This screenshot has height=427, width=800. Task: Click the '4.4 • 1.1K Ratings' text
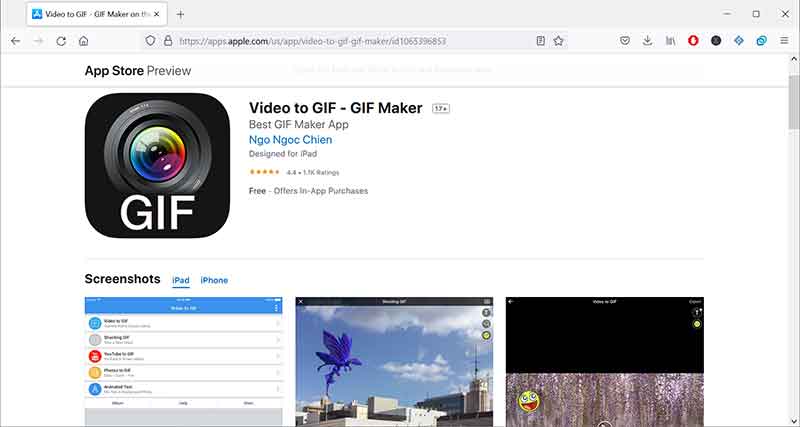[x=313, y=172]
